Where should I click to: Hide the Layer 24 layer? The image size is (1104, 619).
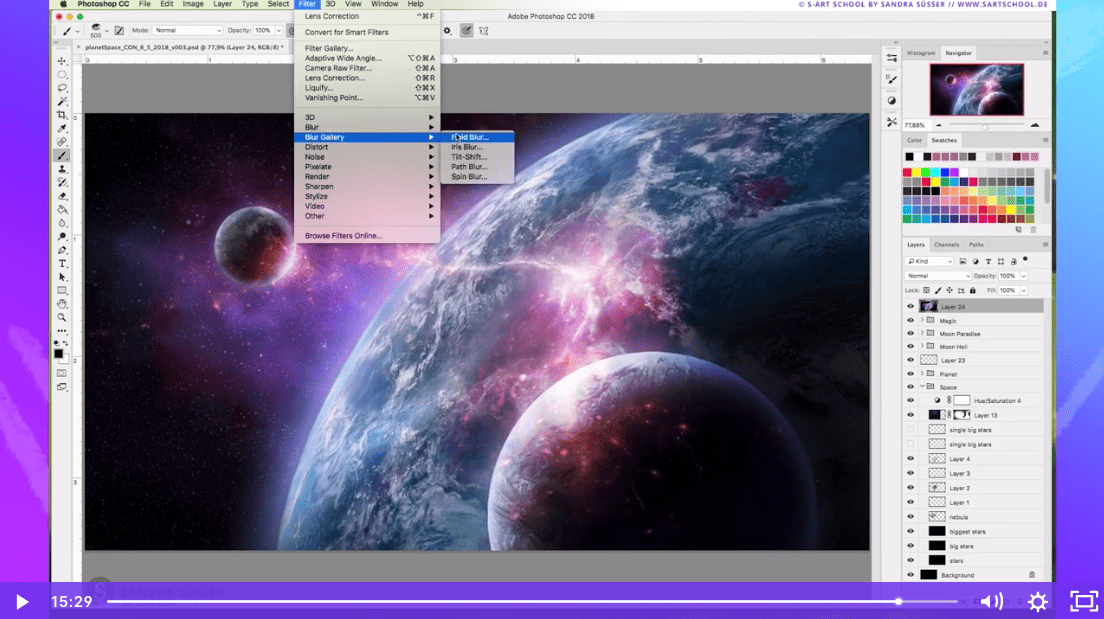pos(910,307)
